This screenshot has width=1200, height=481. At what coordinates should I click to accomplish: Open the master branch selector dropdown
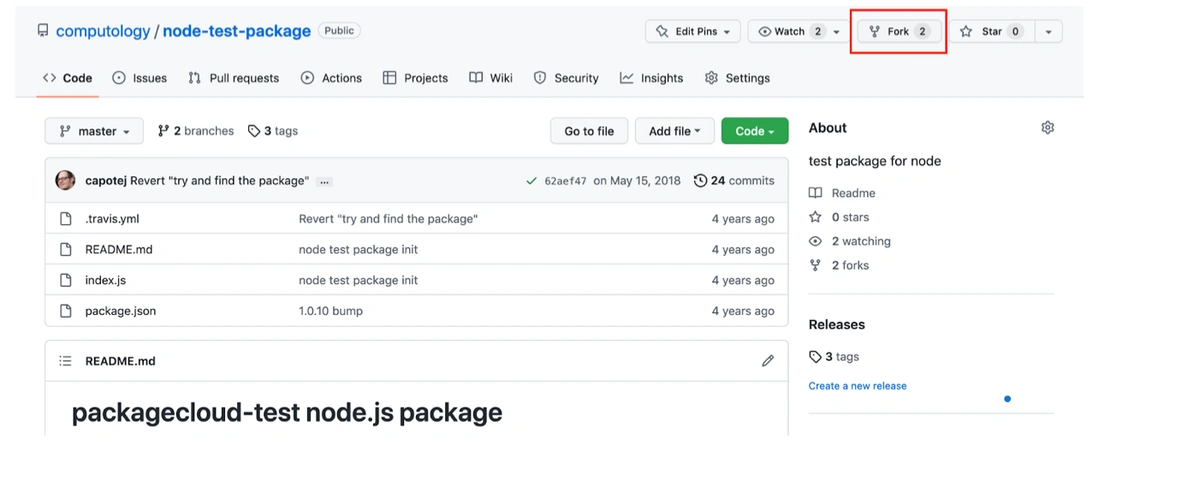pos(94,131)
